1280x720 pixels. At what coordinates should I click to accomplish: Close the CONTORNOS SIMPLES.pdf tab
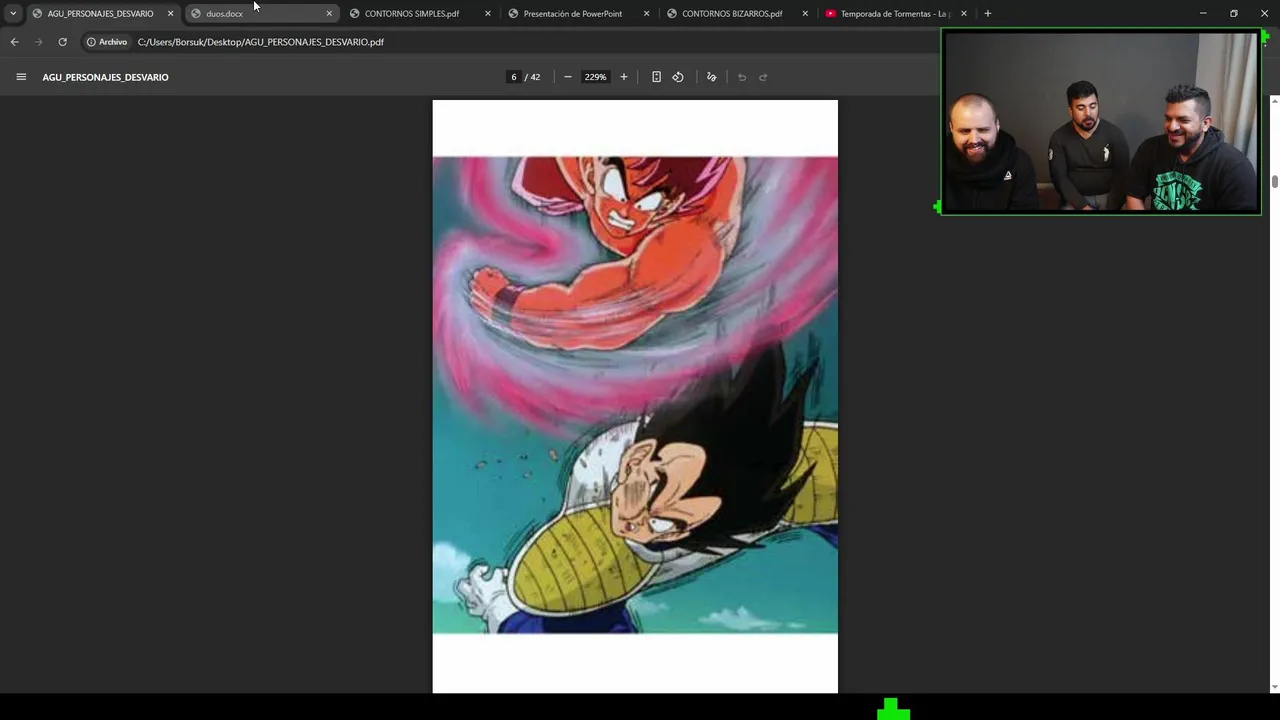487,14
